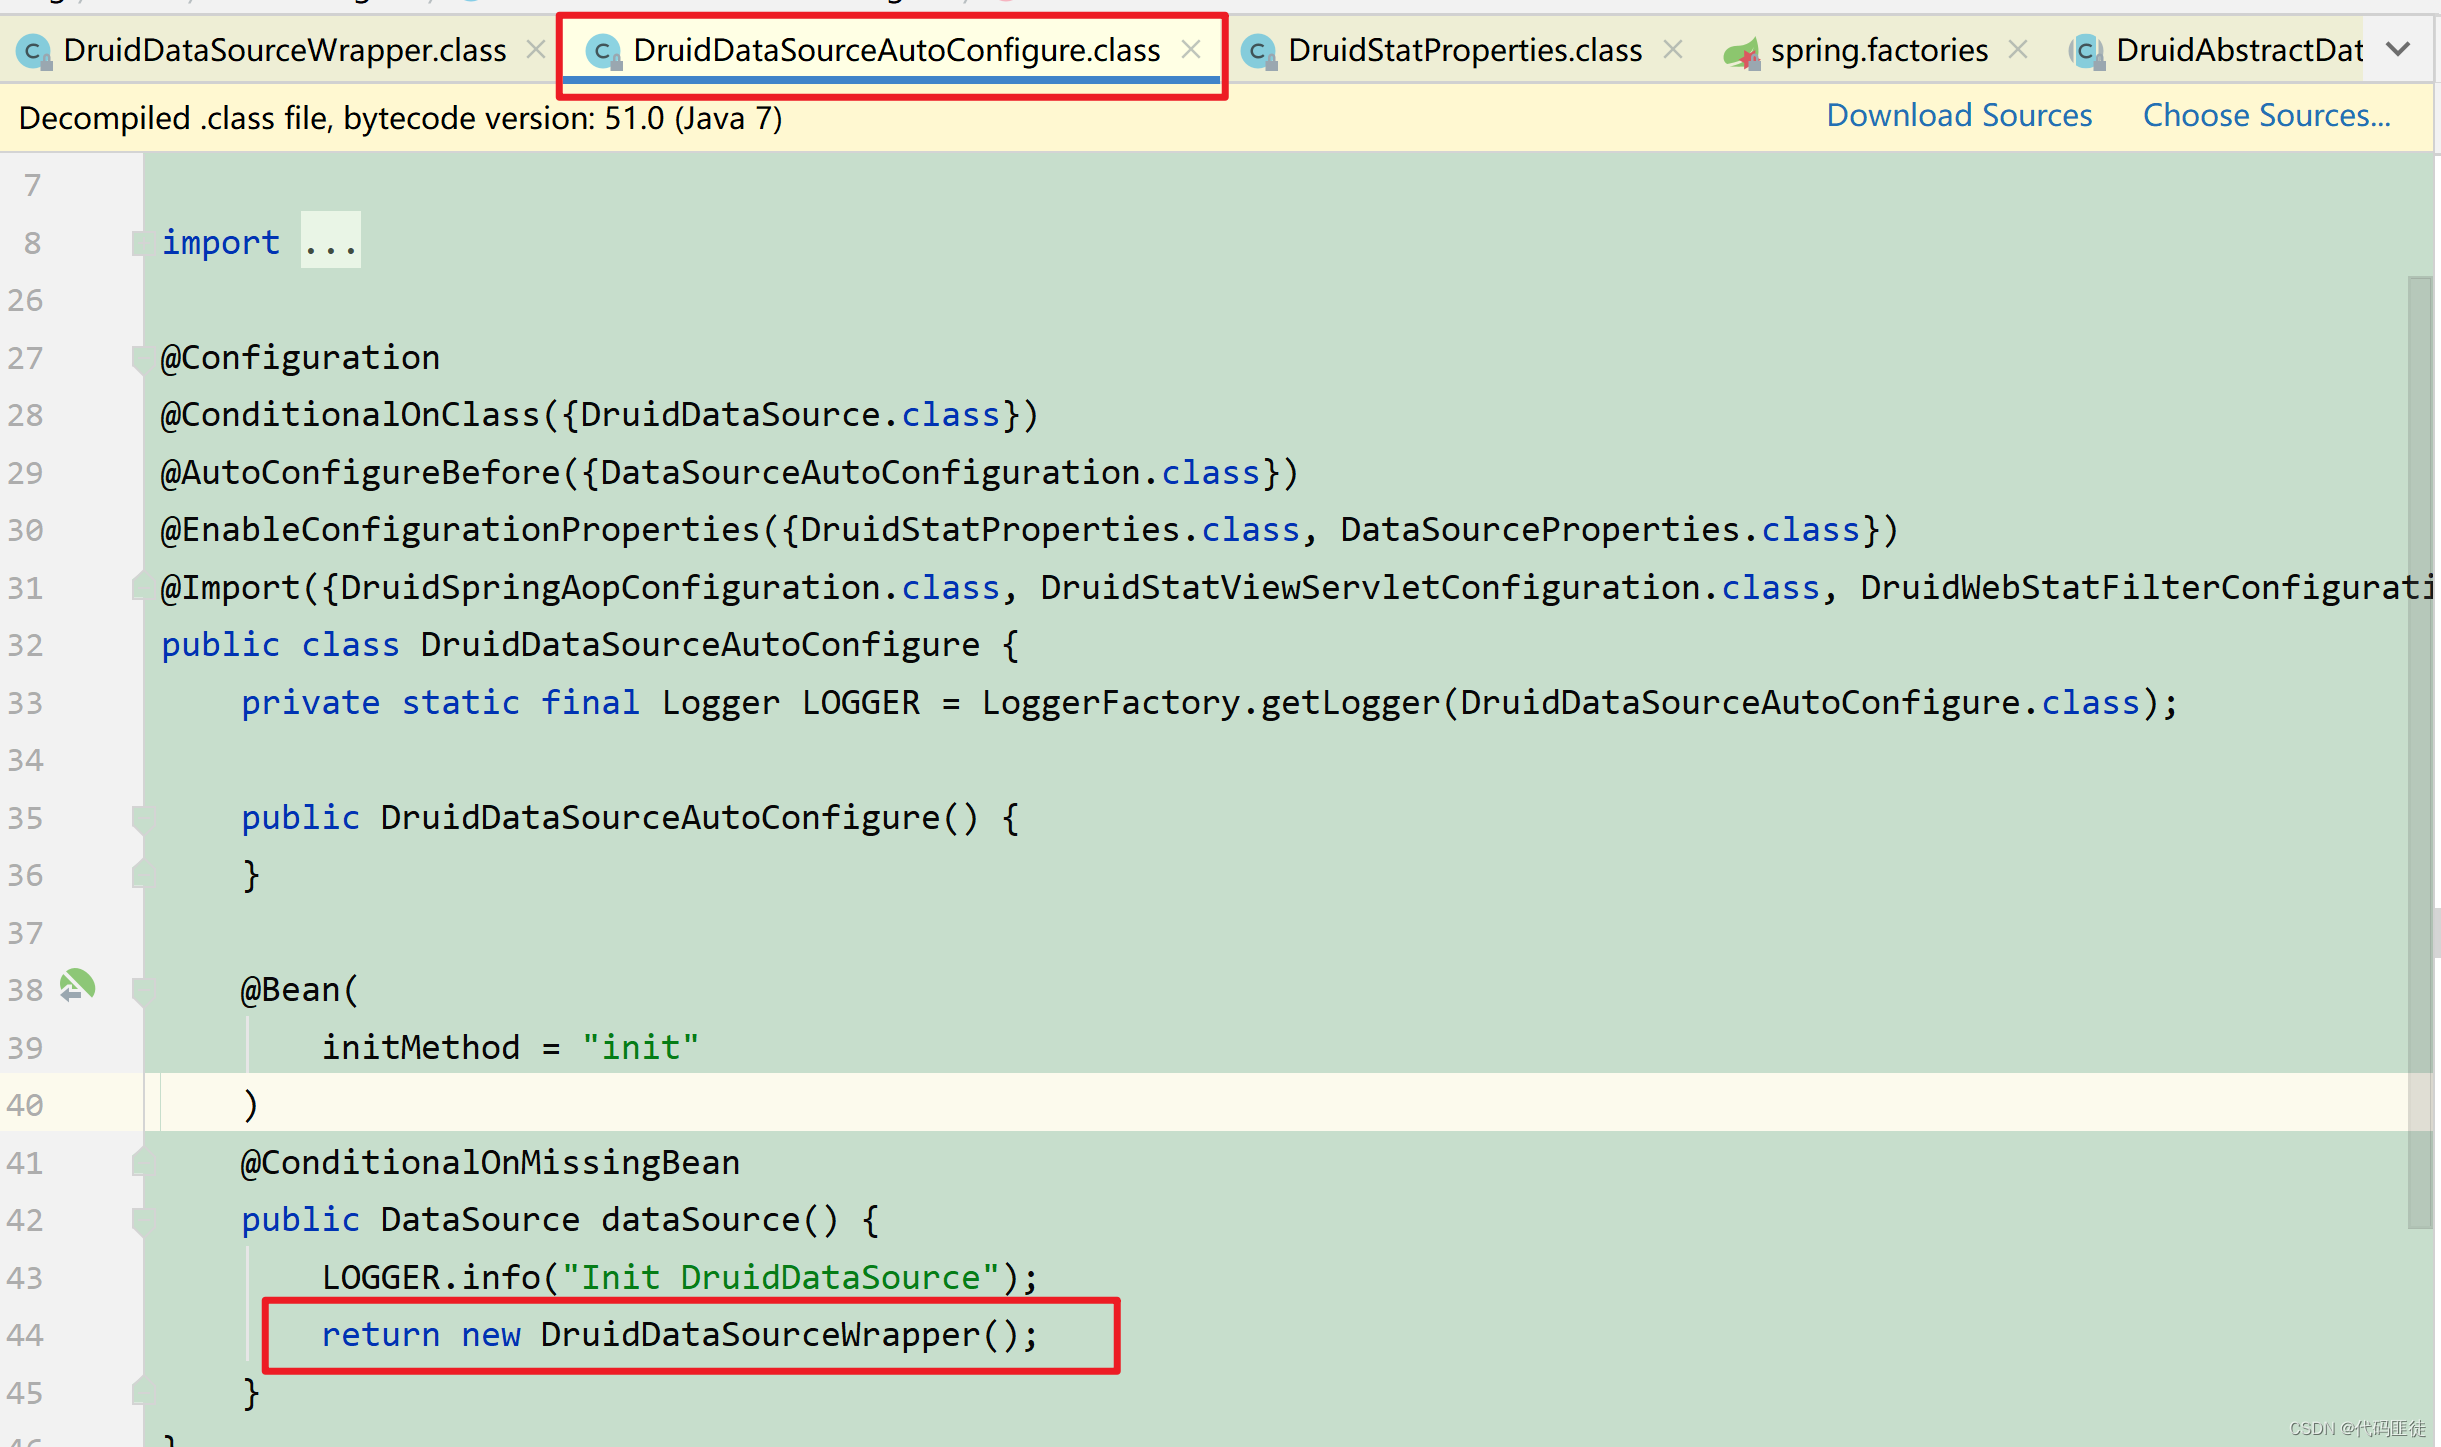Toggle fold marker at import line 8
Image resolution: width=2441 pixels, height=1447 pixels.
(x=138, y=243)
